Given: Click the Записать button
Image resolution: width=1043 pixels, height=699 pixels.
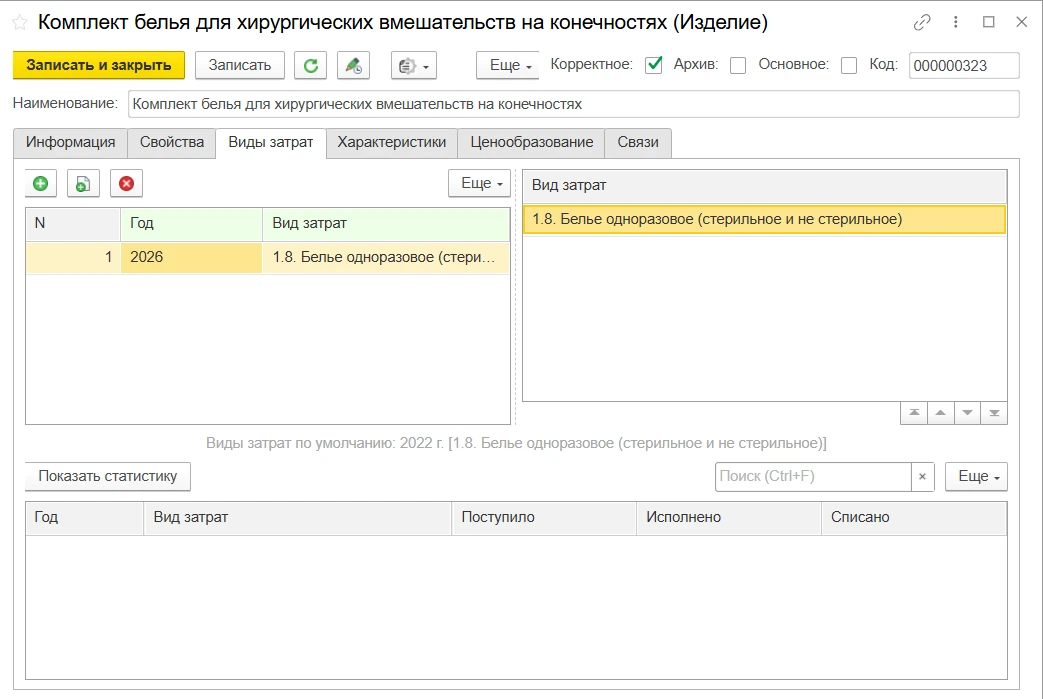Looking at the screenshot, I should (x=239, y=65).
